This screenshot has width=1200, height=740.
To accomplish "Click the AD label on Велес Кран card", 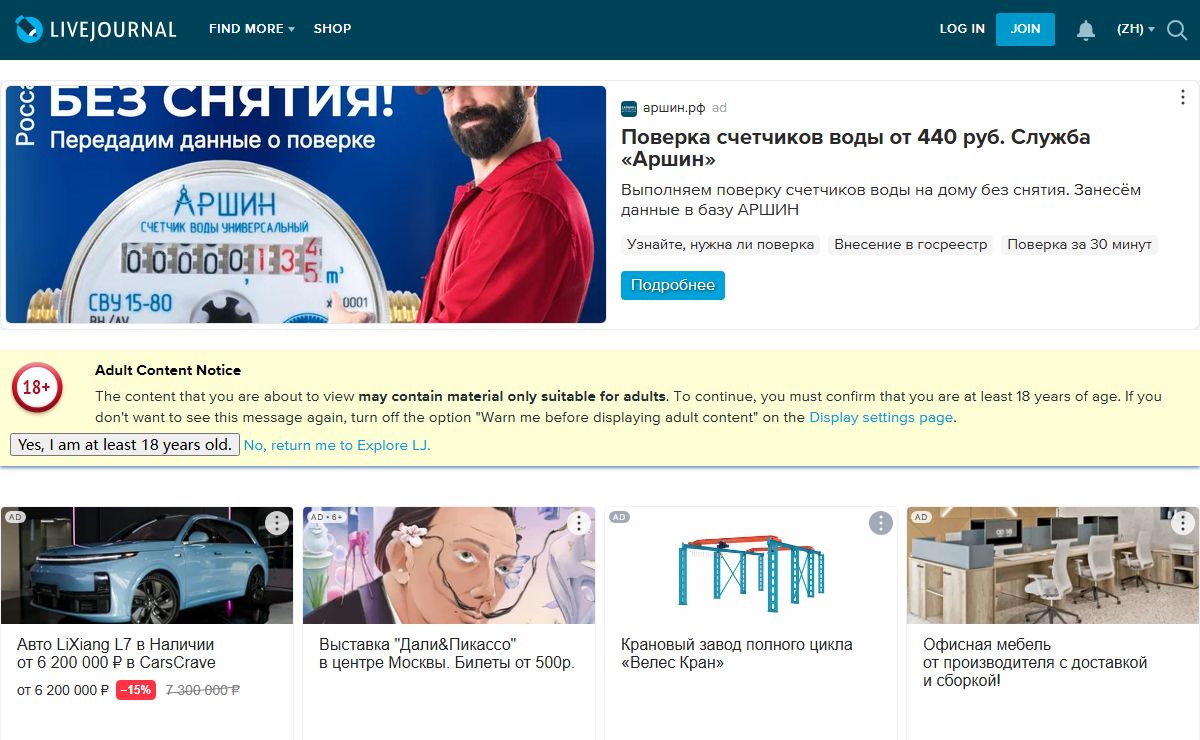I will [619, 517].
